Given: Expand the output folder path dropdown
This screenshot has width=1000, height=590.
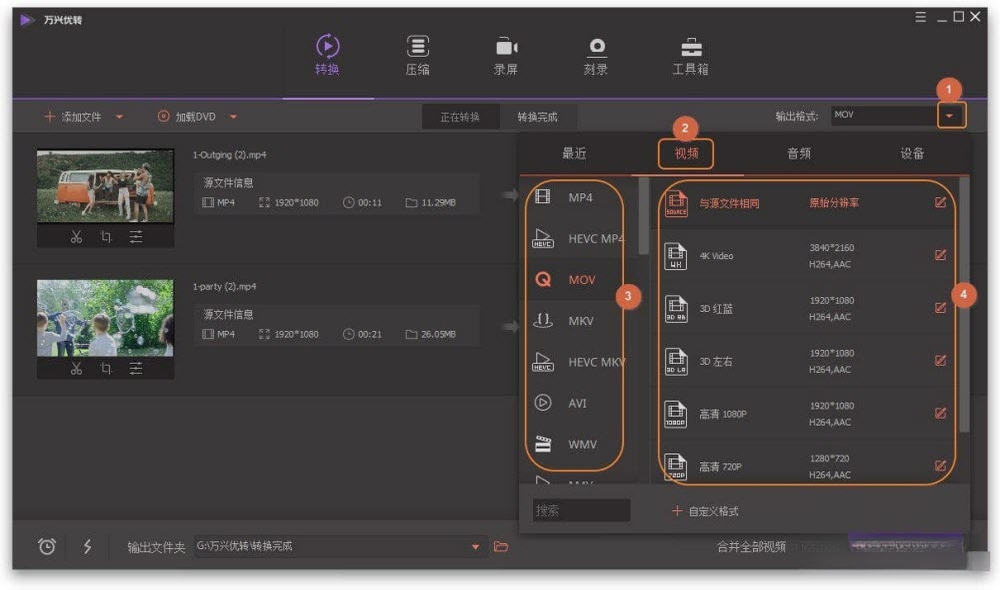Looking at the screenshot, I should point(475,547).
